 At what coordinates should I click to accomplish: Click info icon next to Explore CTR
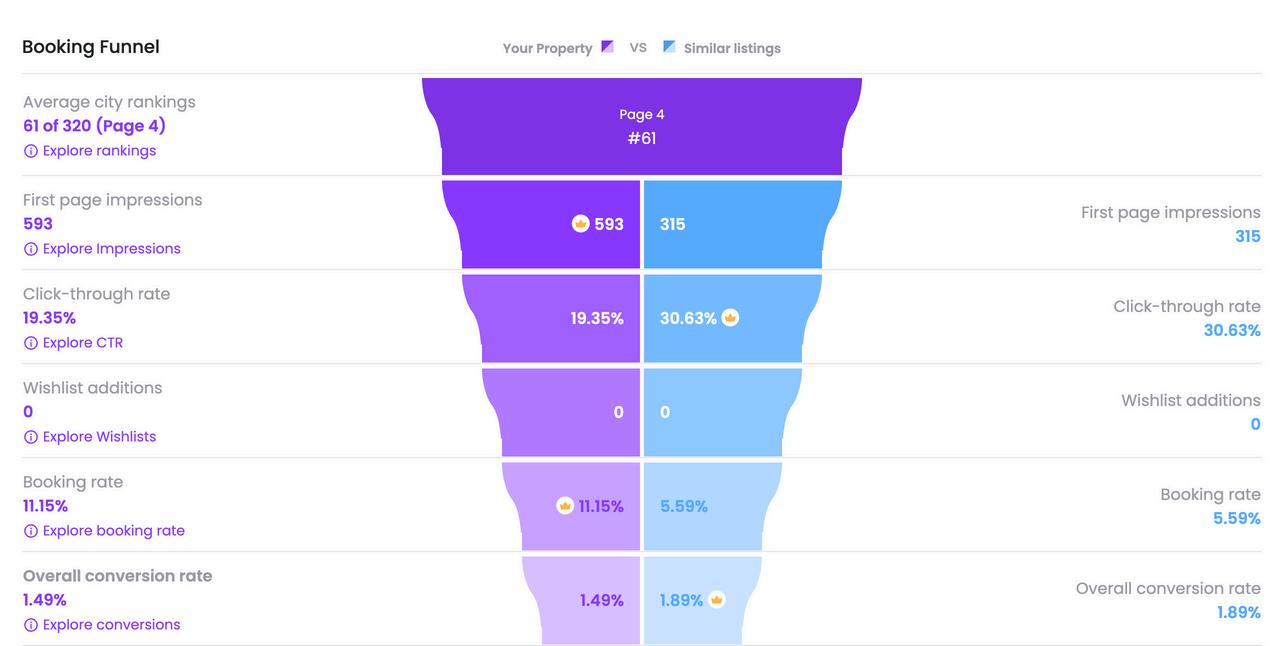pyautogui.click(x=31, y=343)
